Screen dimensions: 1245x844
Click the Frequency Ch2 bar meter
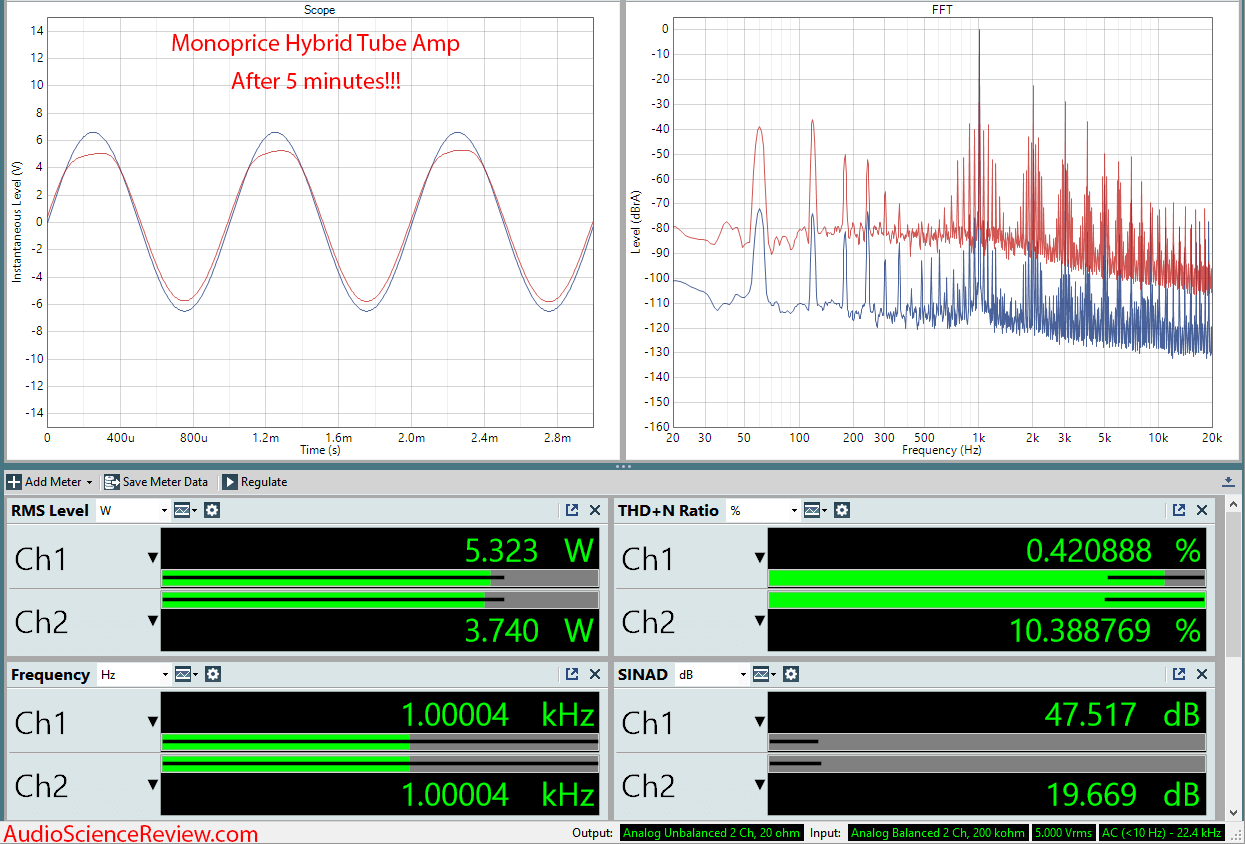(380, 764)
